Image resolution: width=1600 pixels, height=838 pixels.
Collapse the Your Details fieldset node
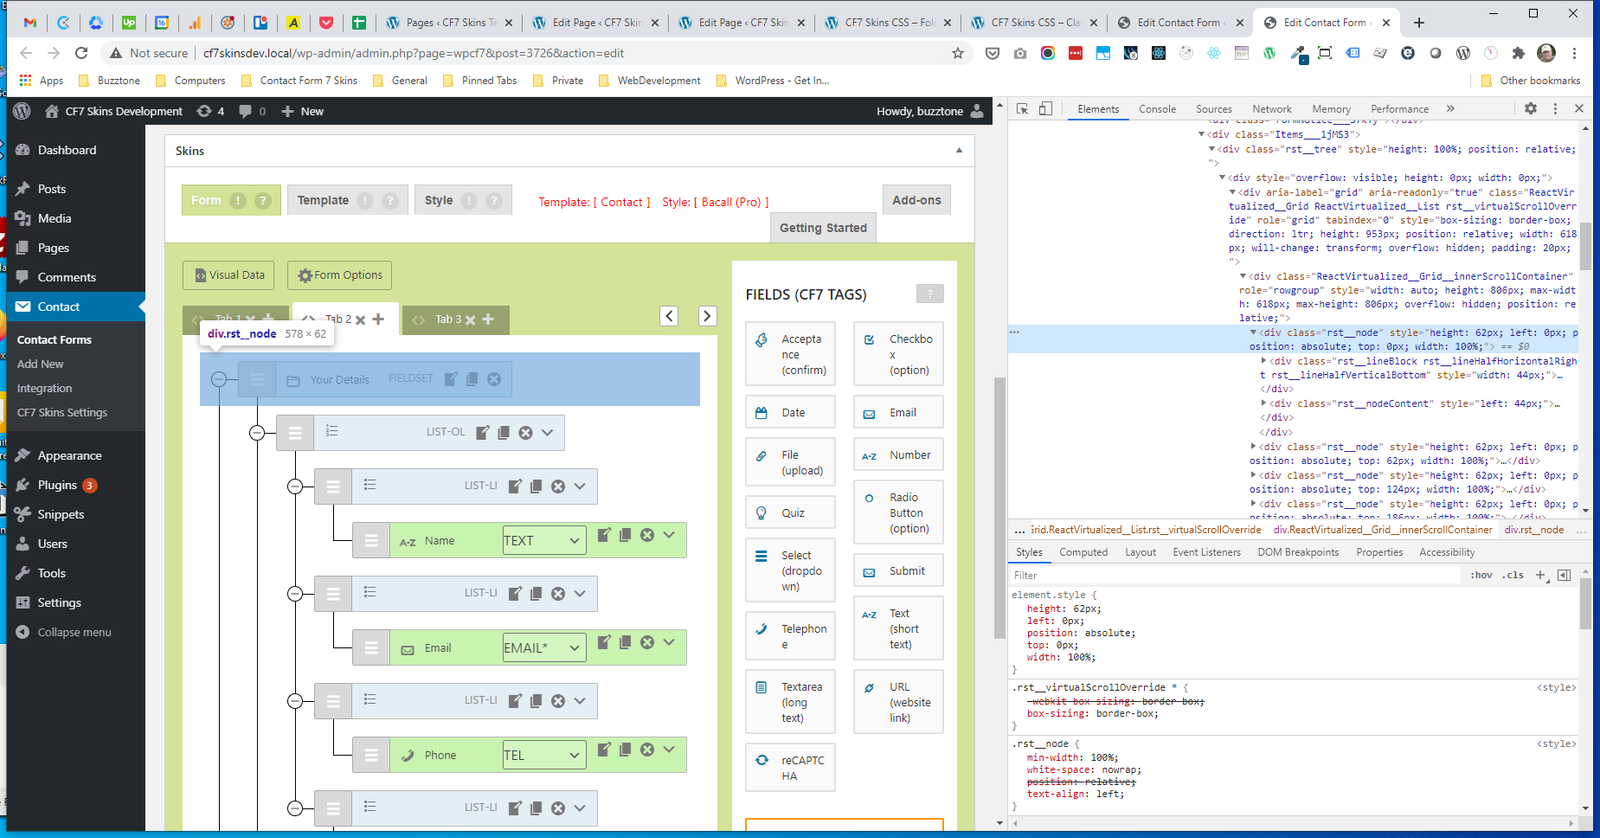coord(219,379)
